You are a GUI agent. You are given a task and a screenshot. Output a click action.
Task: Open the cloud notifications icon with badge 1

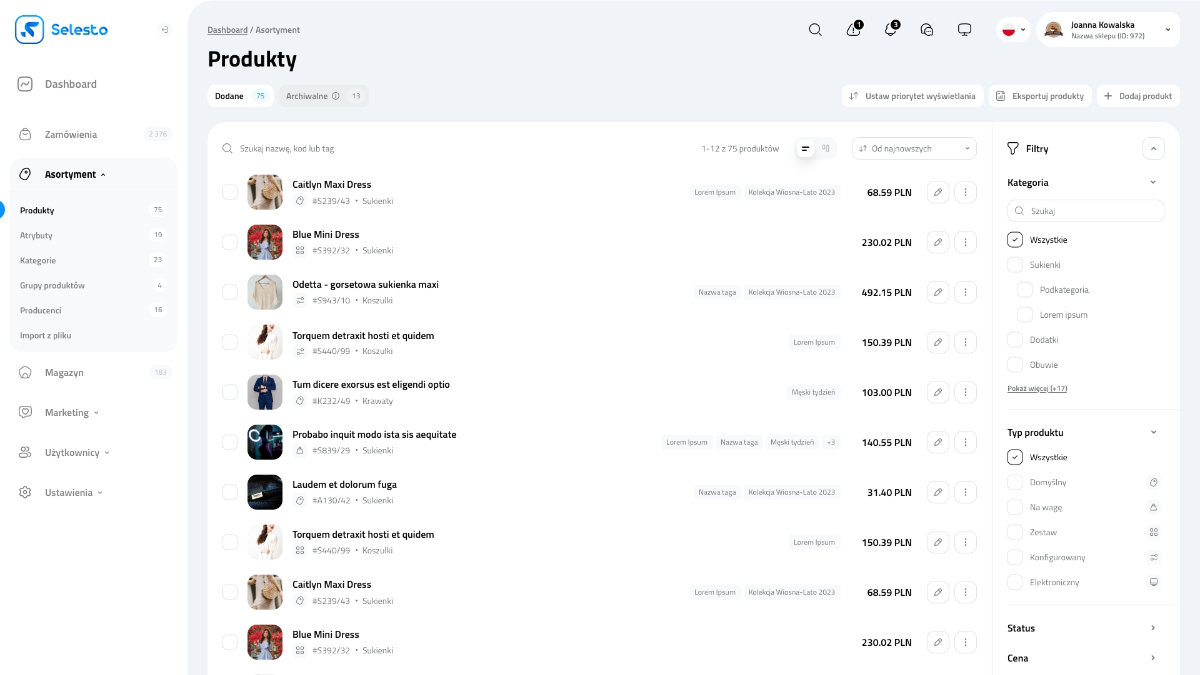click(x=853, y=30)
